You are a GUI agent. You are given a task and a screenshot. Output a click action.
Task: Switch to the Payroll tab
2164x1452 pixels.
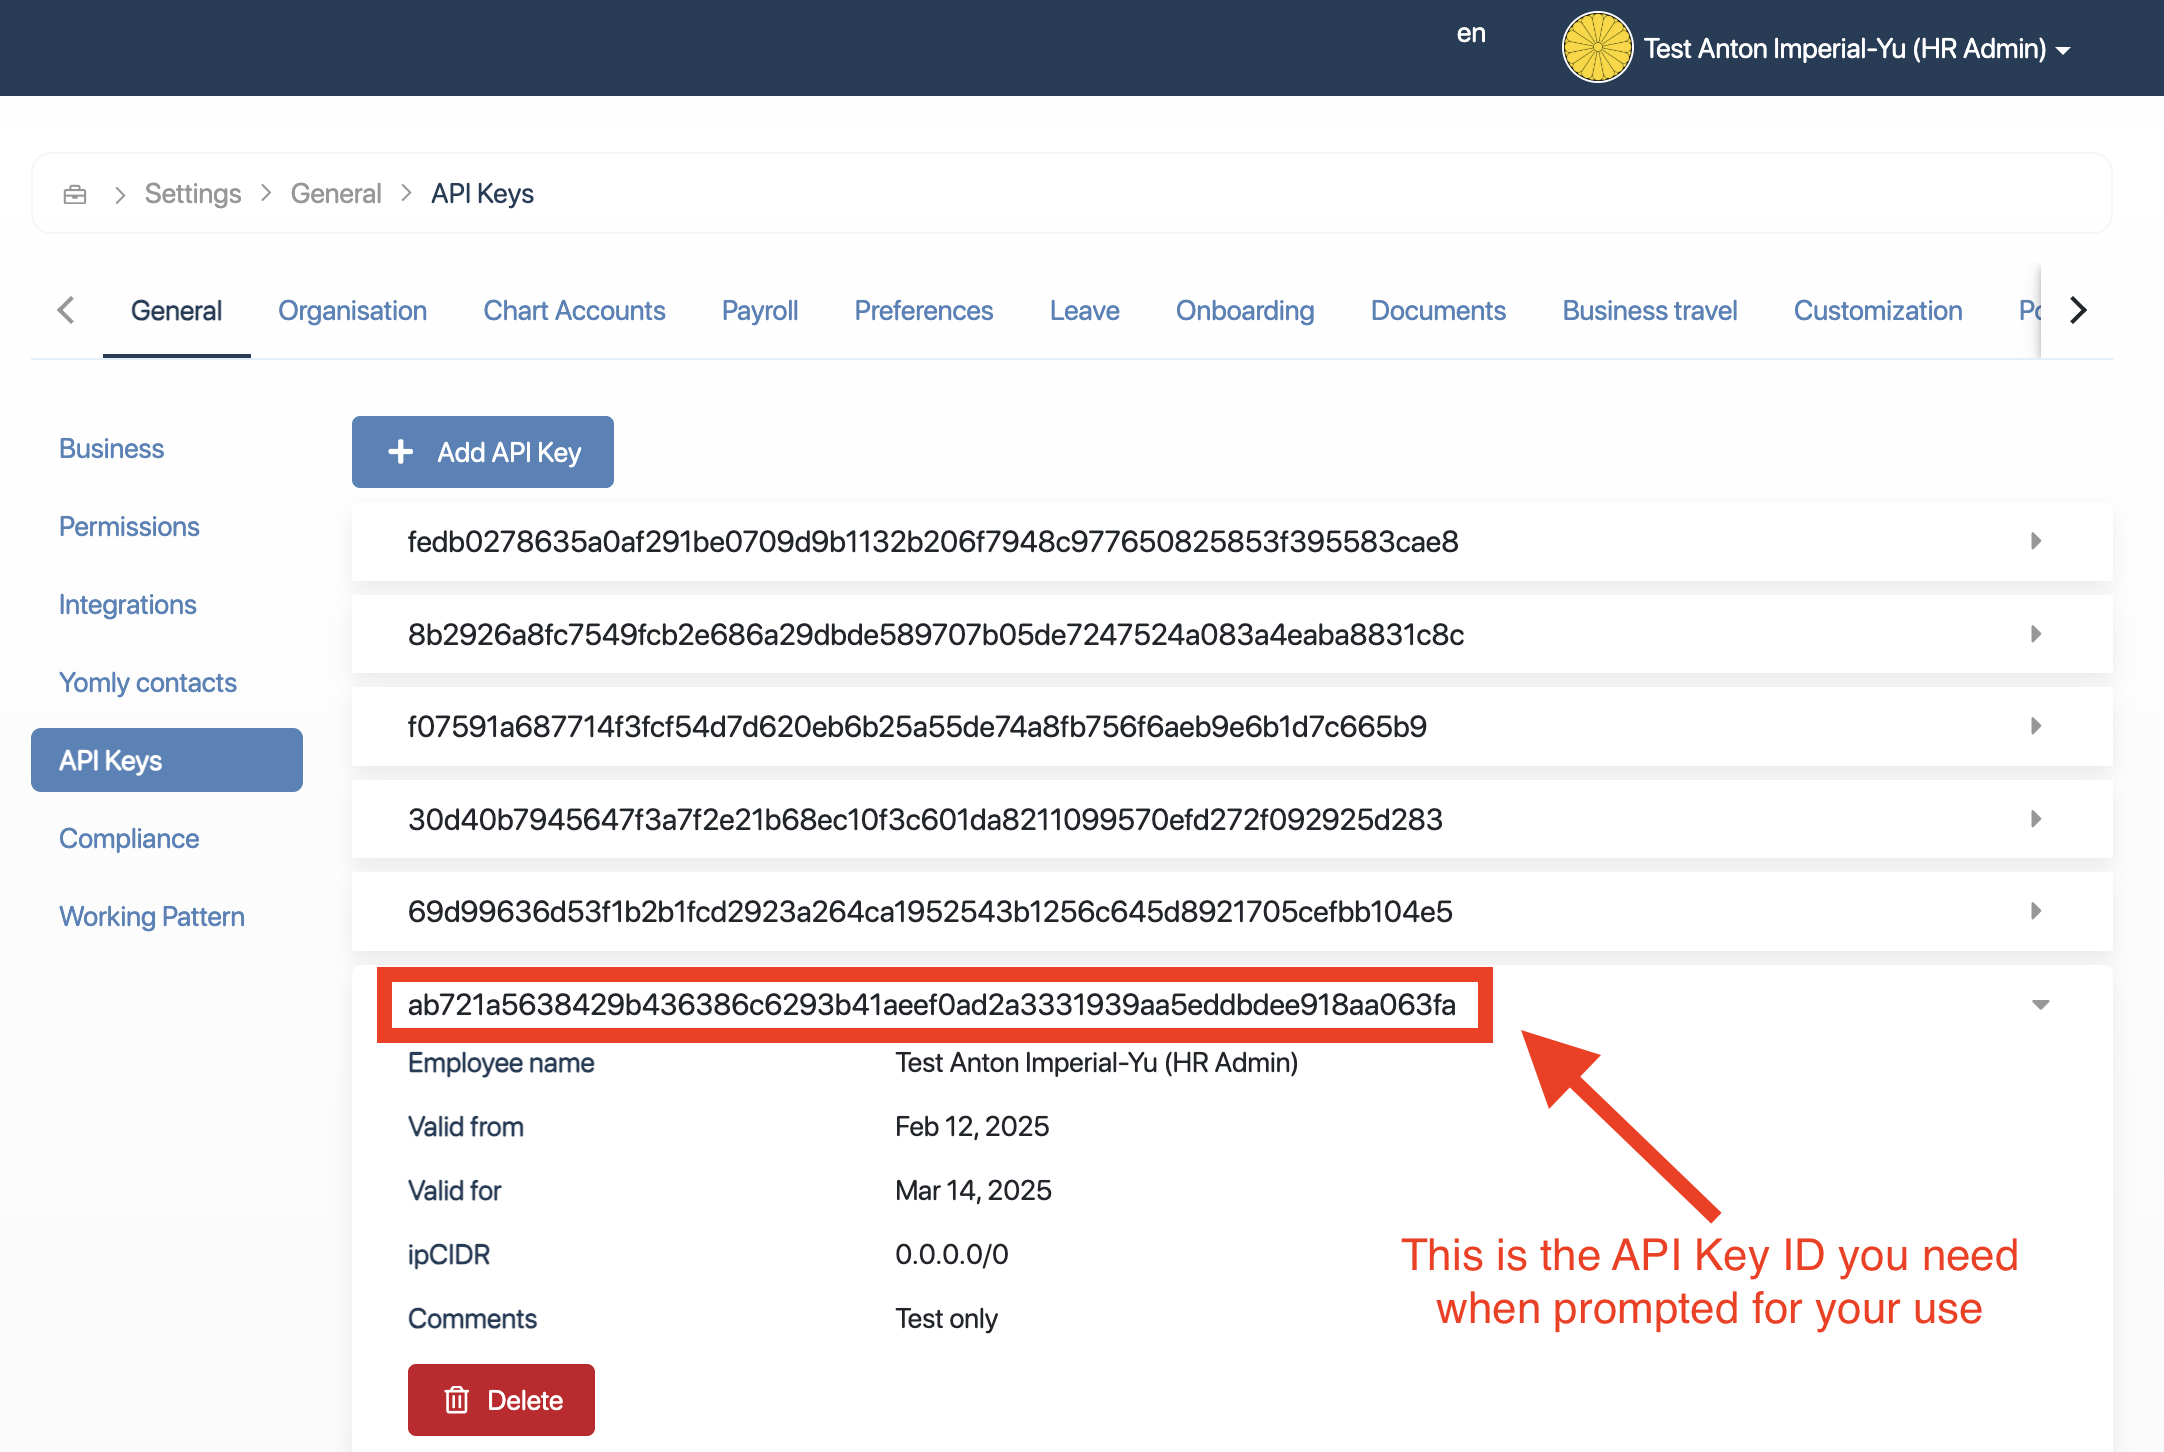(759, 311)
